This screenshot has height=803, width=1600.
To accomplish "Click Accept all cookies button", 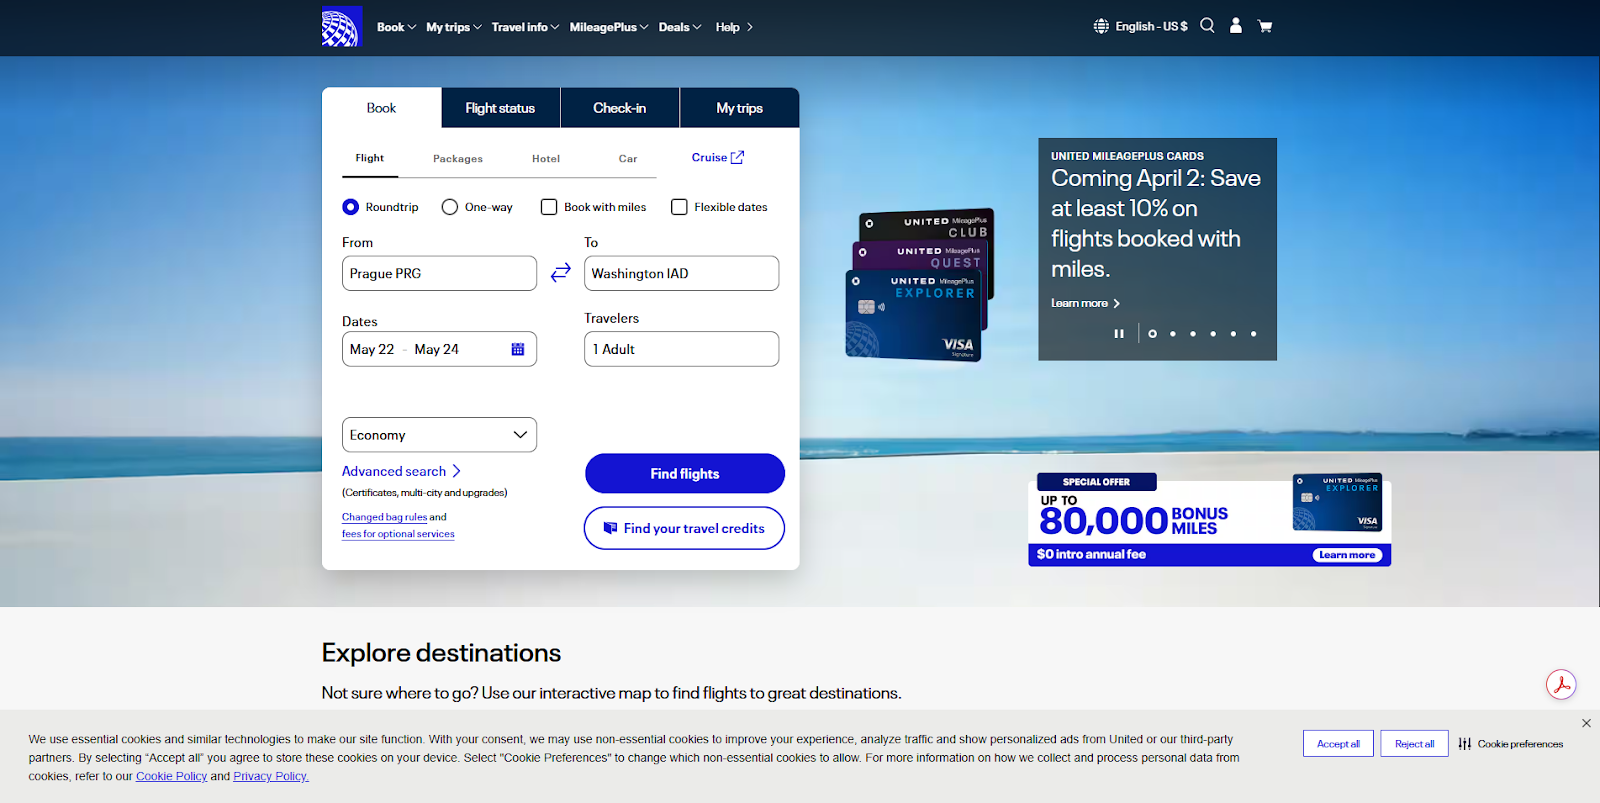I will (x=1338, y=744).
